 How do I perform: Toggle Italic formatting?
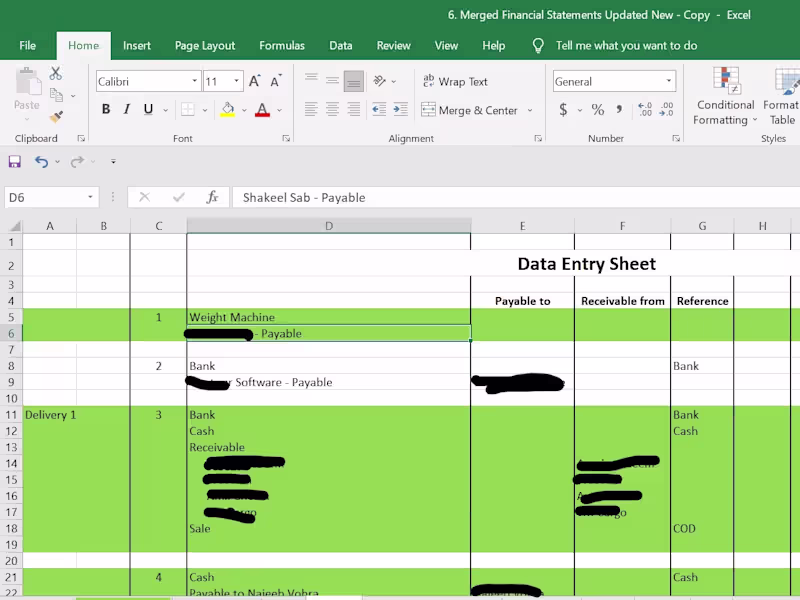pos(127,109)
